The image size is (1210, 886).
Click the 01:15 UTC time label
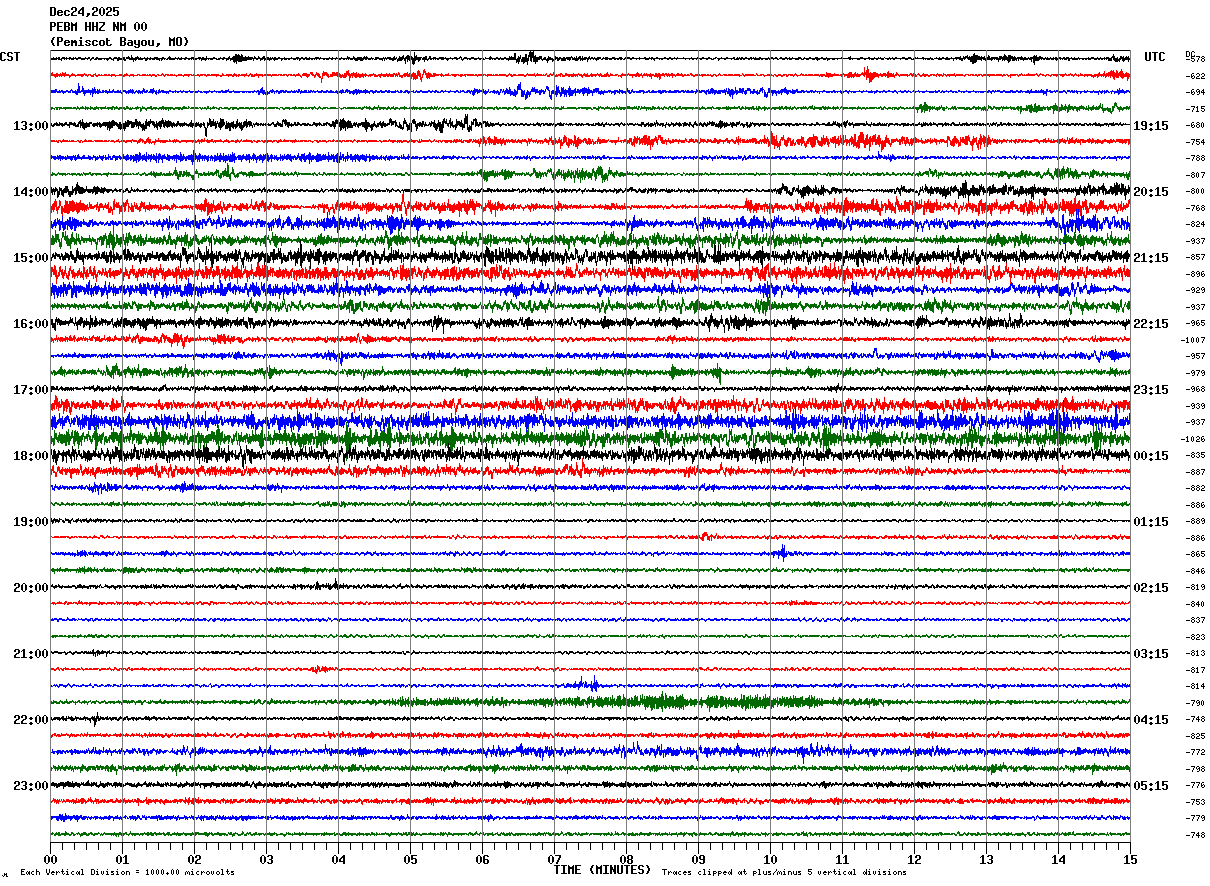(1151, 522)
